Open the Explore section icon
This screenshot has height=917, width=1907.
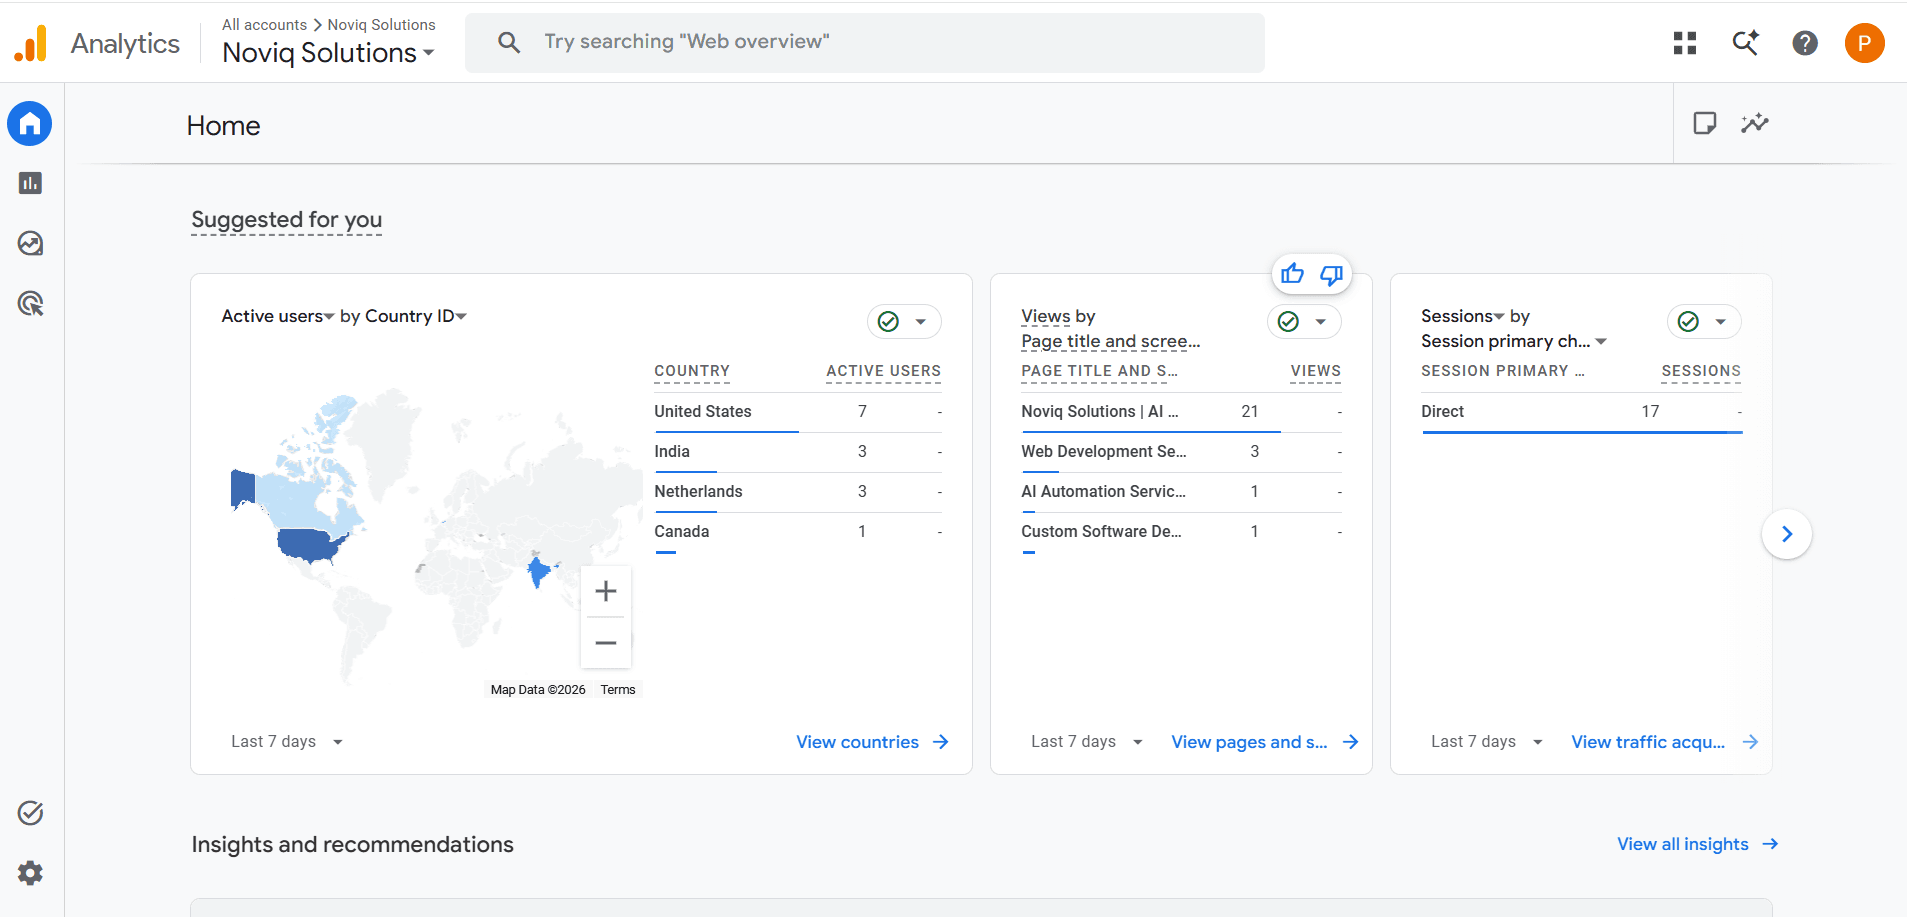pos(30,243)
